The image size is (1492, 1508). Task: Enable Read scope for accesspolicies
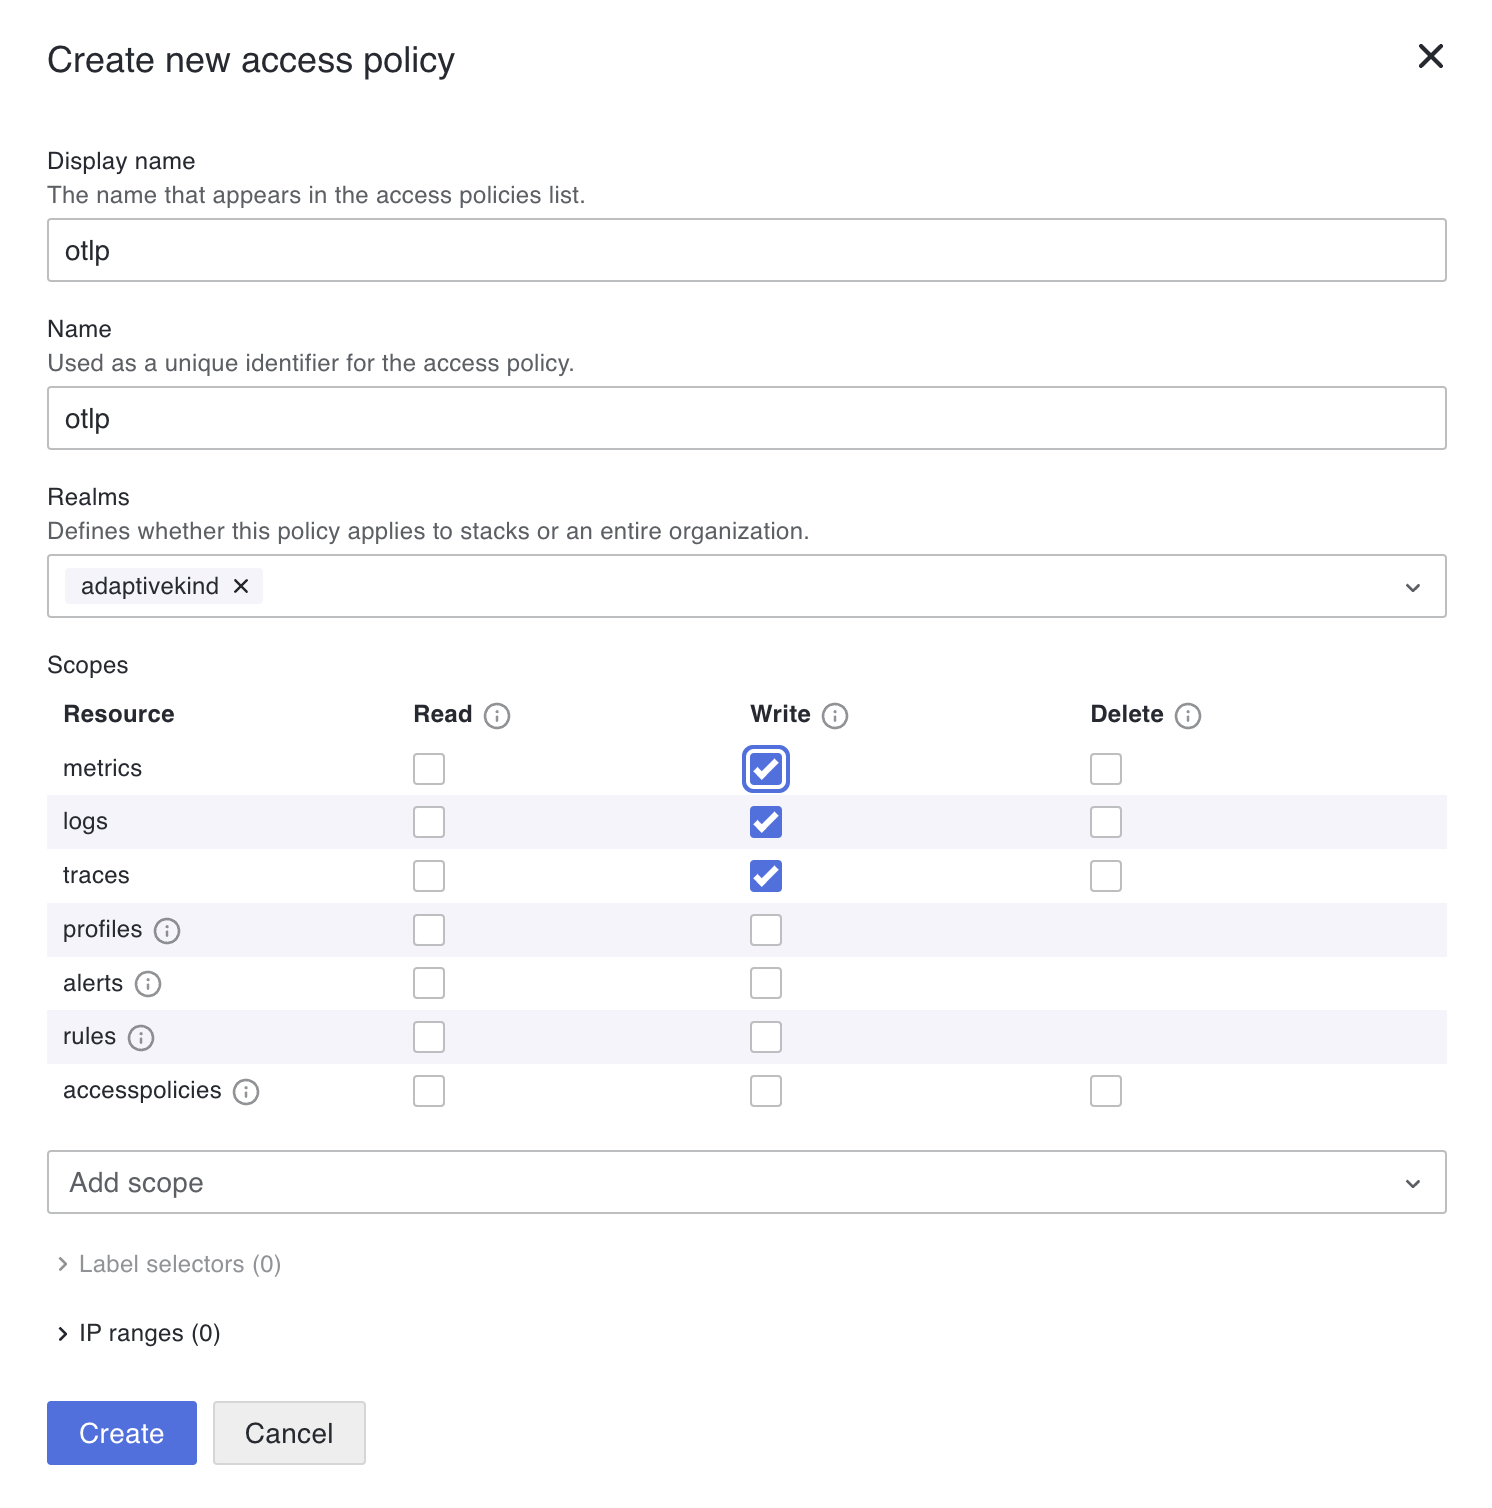(429, 1091)
